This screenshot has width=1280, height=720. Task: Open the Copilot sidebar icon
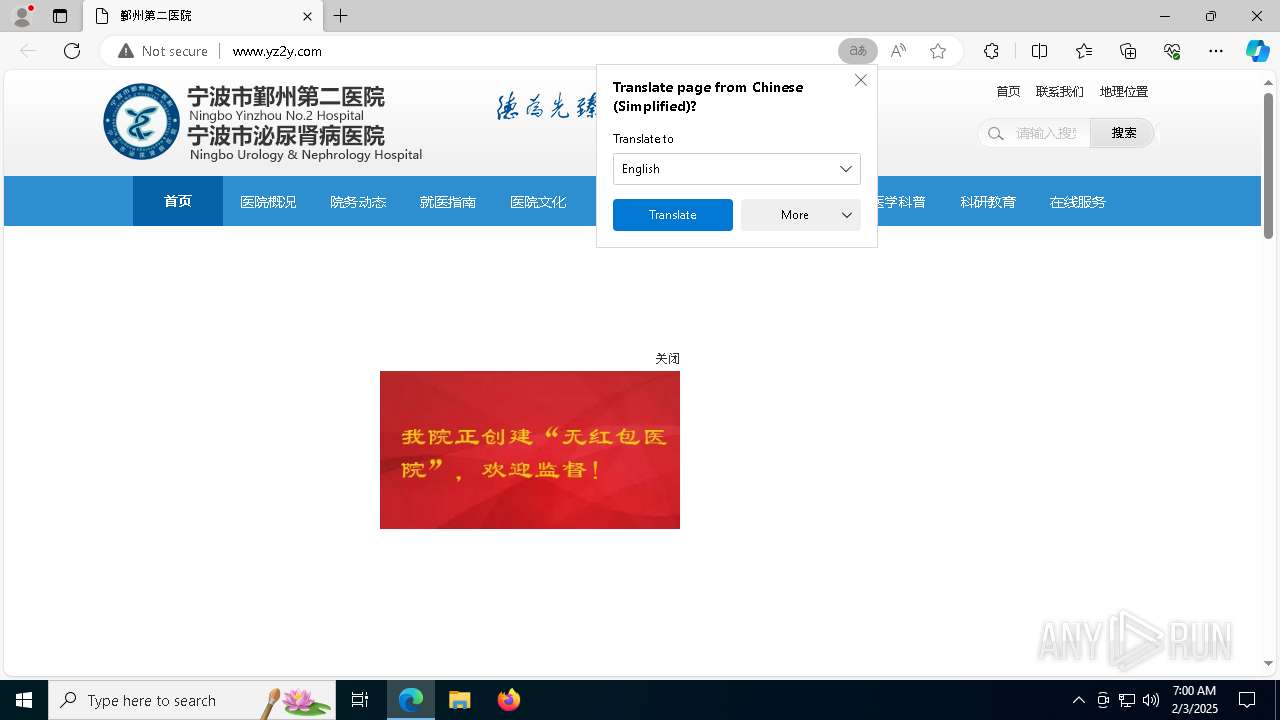tap(1257, 51)
